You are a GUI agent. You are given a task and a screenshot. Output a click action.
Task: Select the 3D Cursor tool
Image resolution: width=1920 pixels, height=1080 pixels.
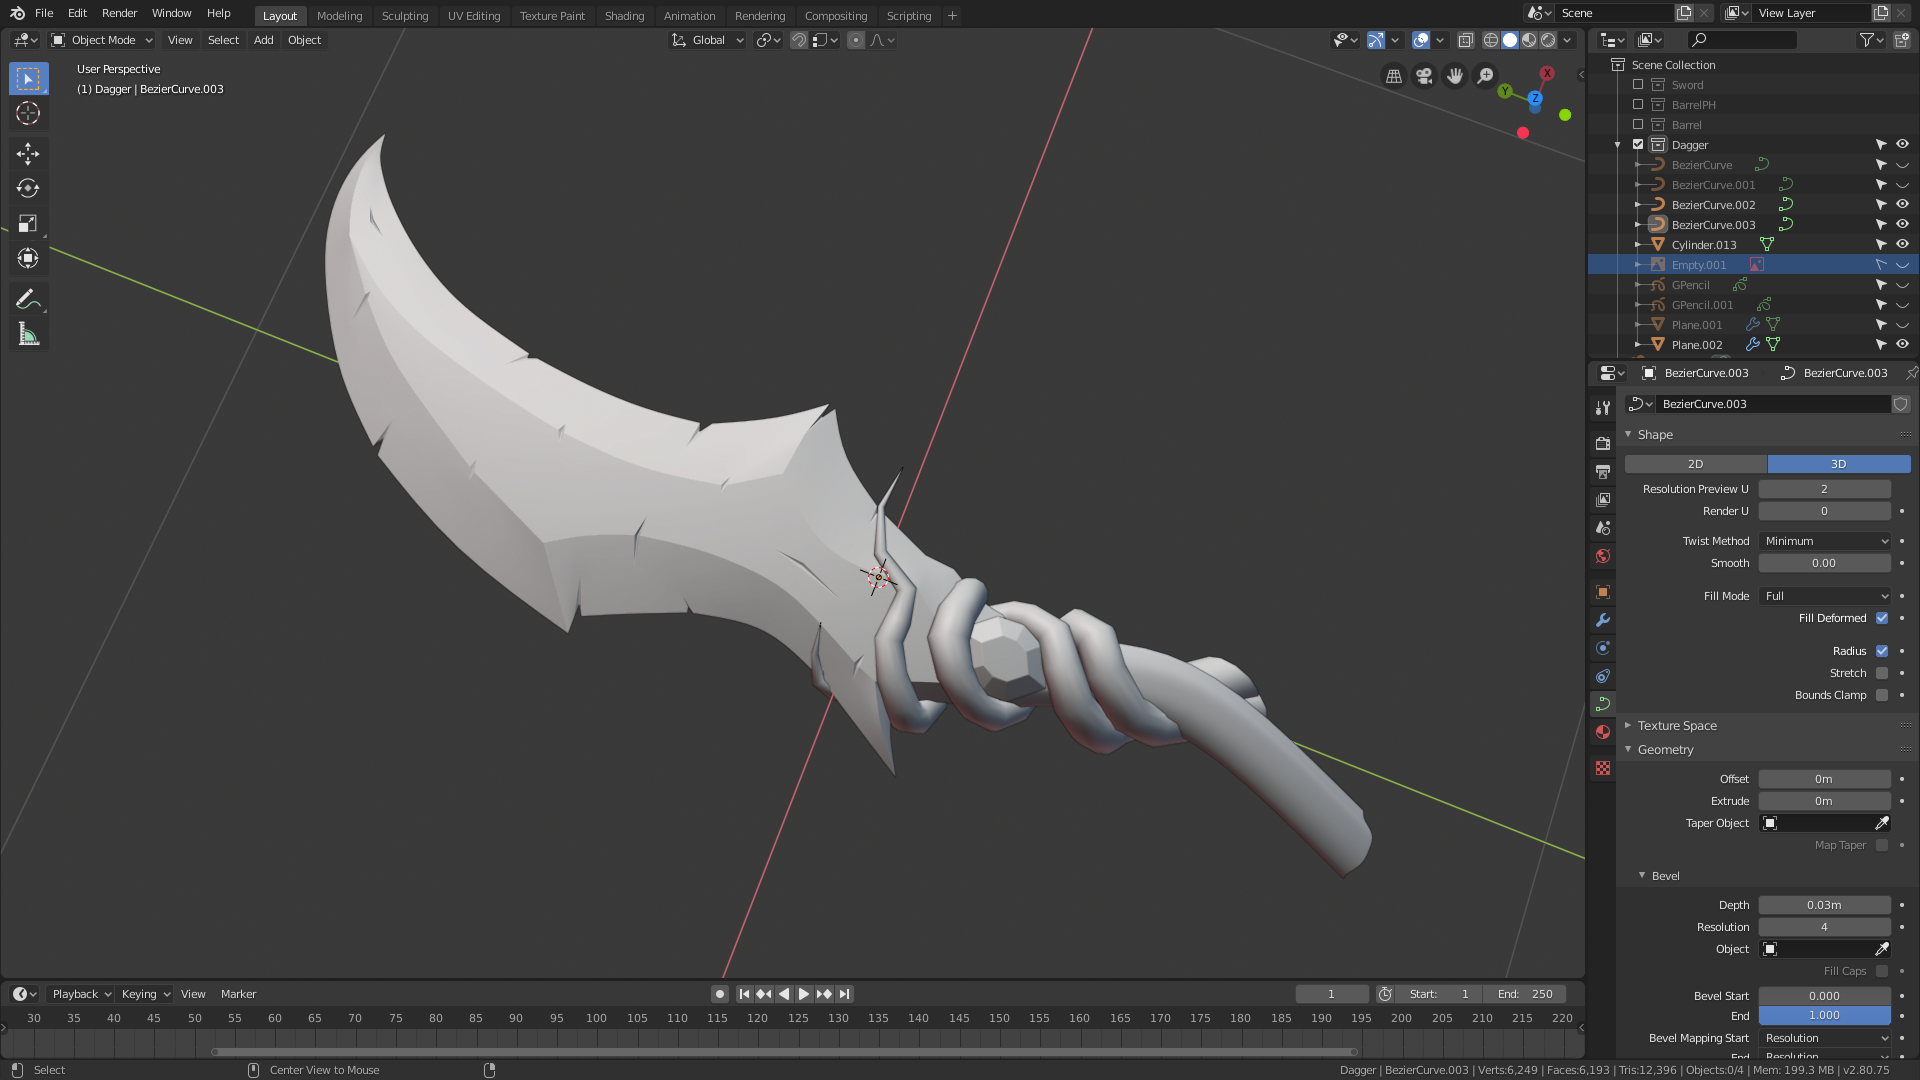pyautogui.click(x=28, y=113)
